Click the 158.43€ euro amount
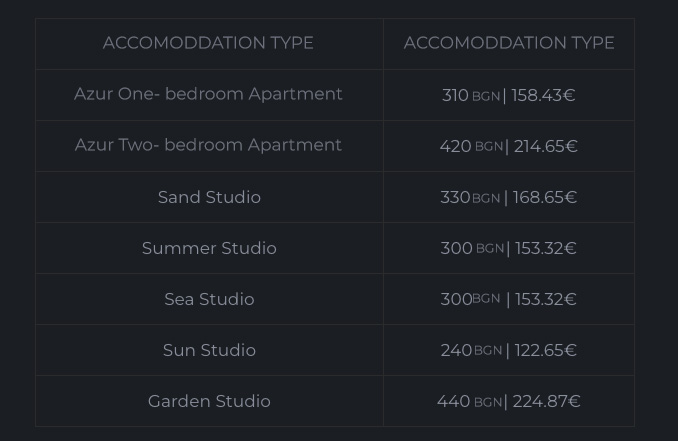This screenshot has width=678, height=441. click(544, 95)
